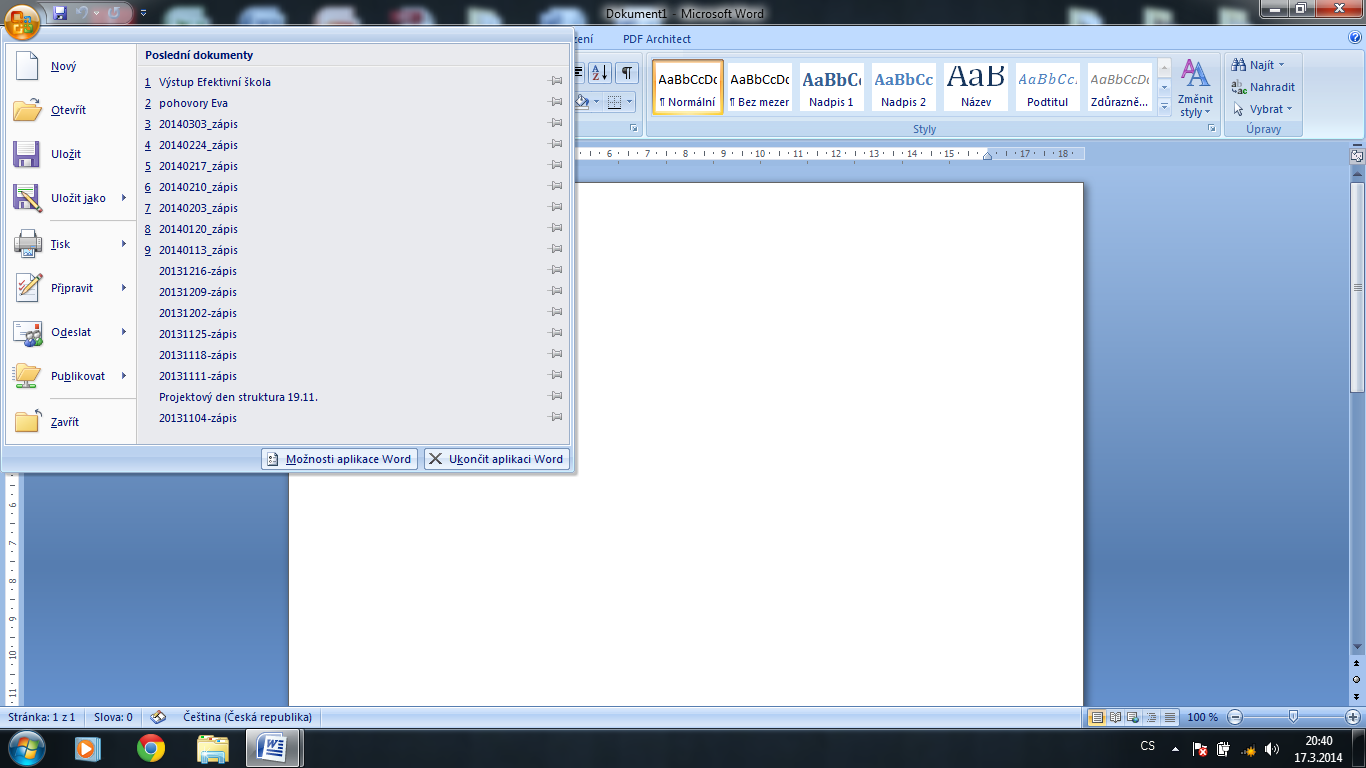
Task: Click the zoom in plus button
Action: click(1353, 717)
